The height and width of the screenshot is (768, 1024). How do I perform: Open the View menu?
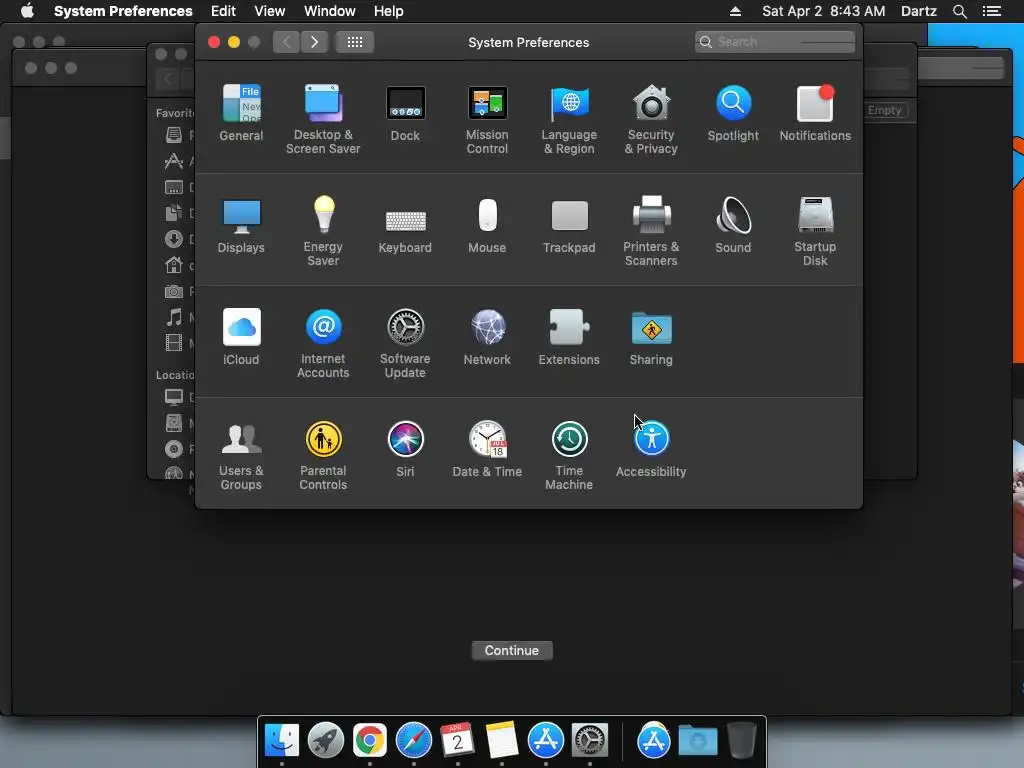click(x=270, y=11)
